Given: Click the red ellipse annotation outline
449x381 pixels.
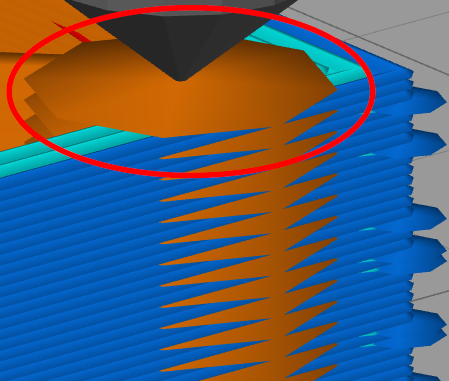Looking at the screenshot, I should (191, 91).
